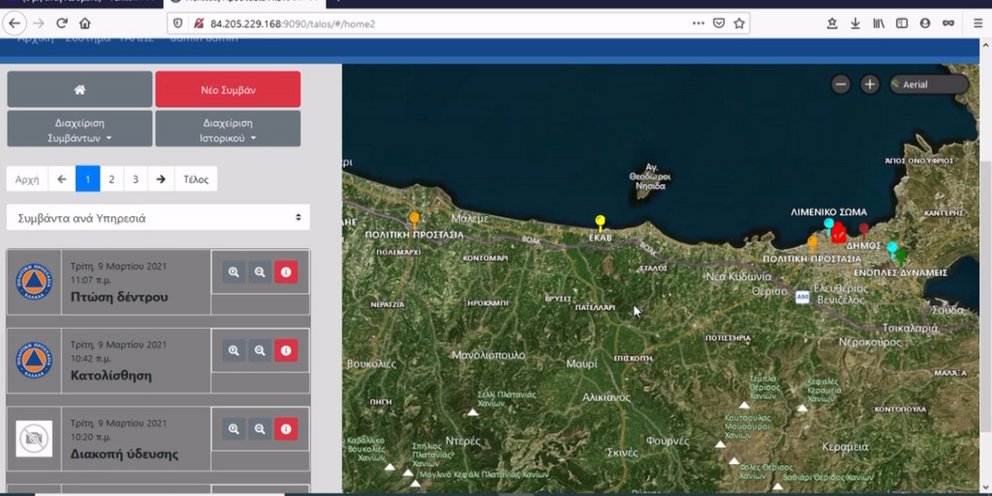This screenshot has width=992, height=496.
Task: Click orange pin above eastern ΠΟΛΙΤΙΚΗ ΠΡΟΣΤΑΣΙΑ label
Action: tap(813, 243)
